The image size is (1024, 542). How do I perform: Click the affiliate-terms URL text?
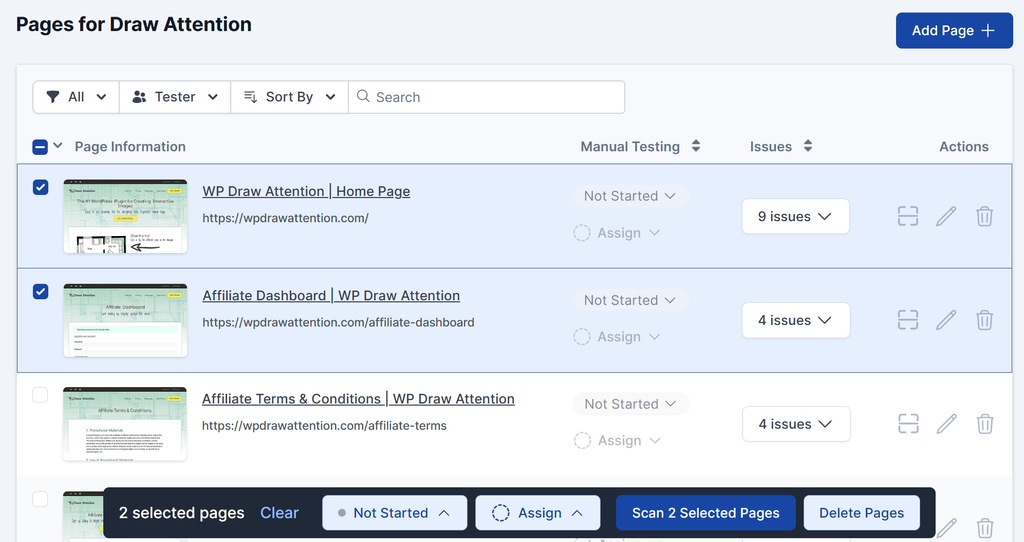pyautogui.click(x=325, y=426)
